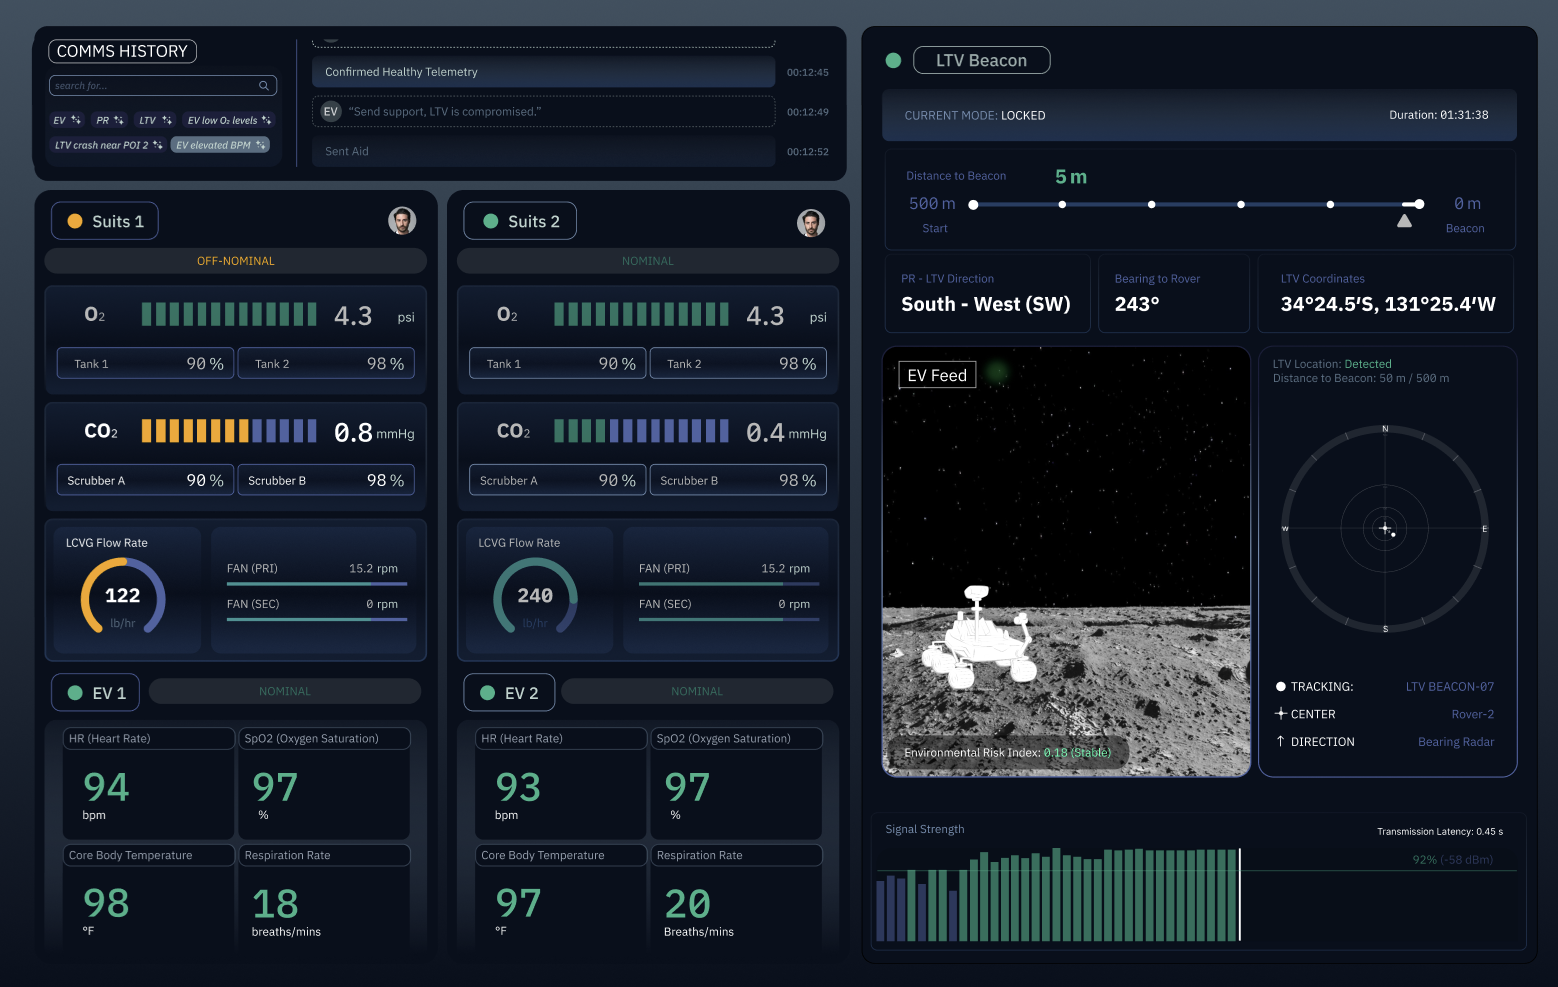The width and height of the screenshot is (1558, 987).
Task: Click the COMMS HISTORY title badge
Action: tap(122, 51)
